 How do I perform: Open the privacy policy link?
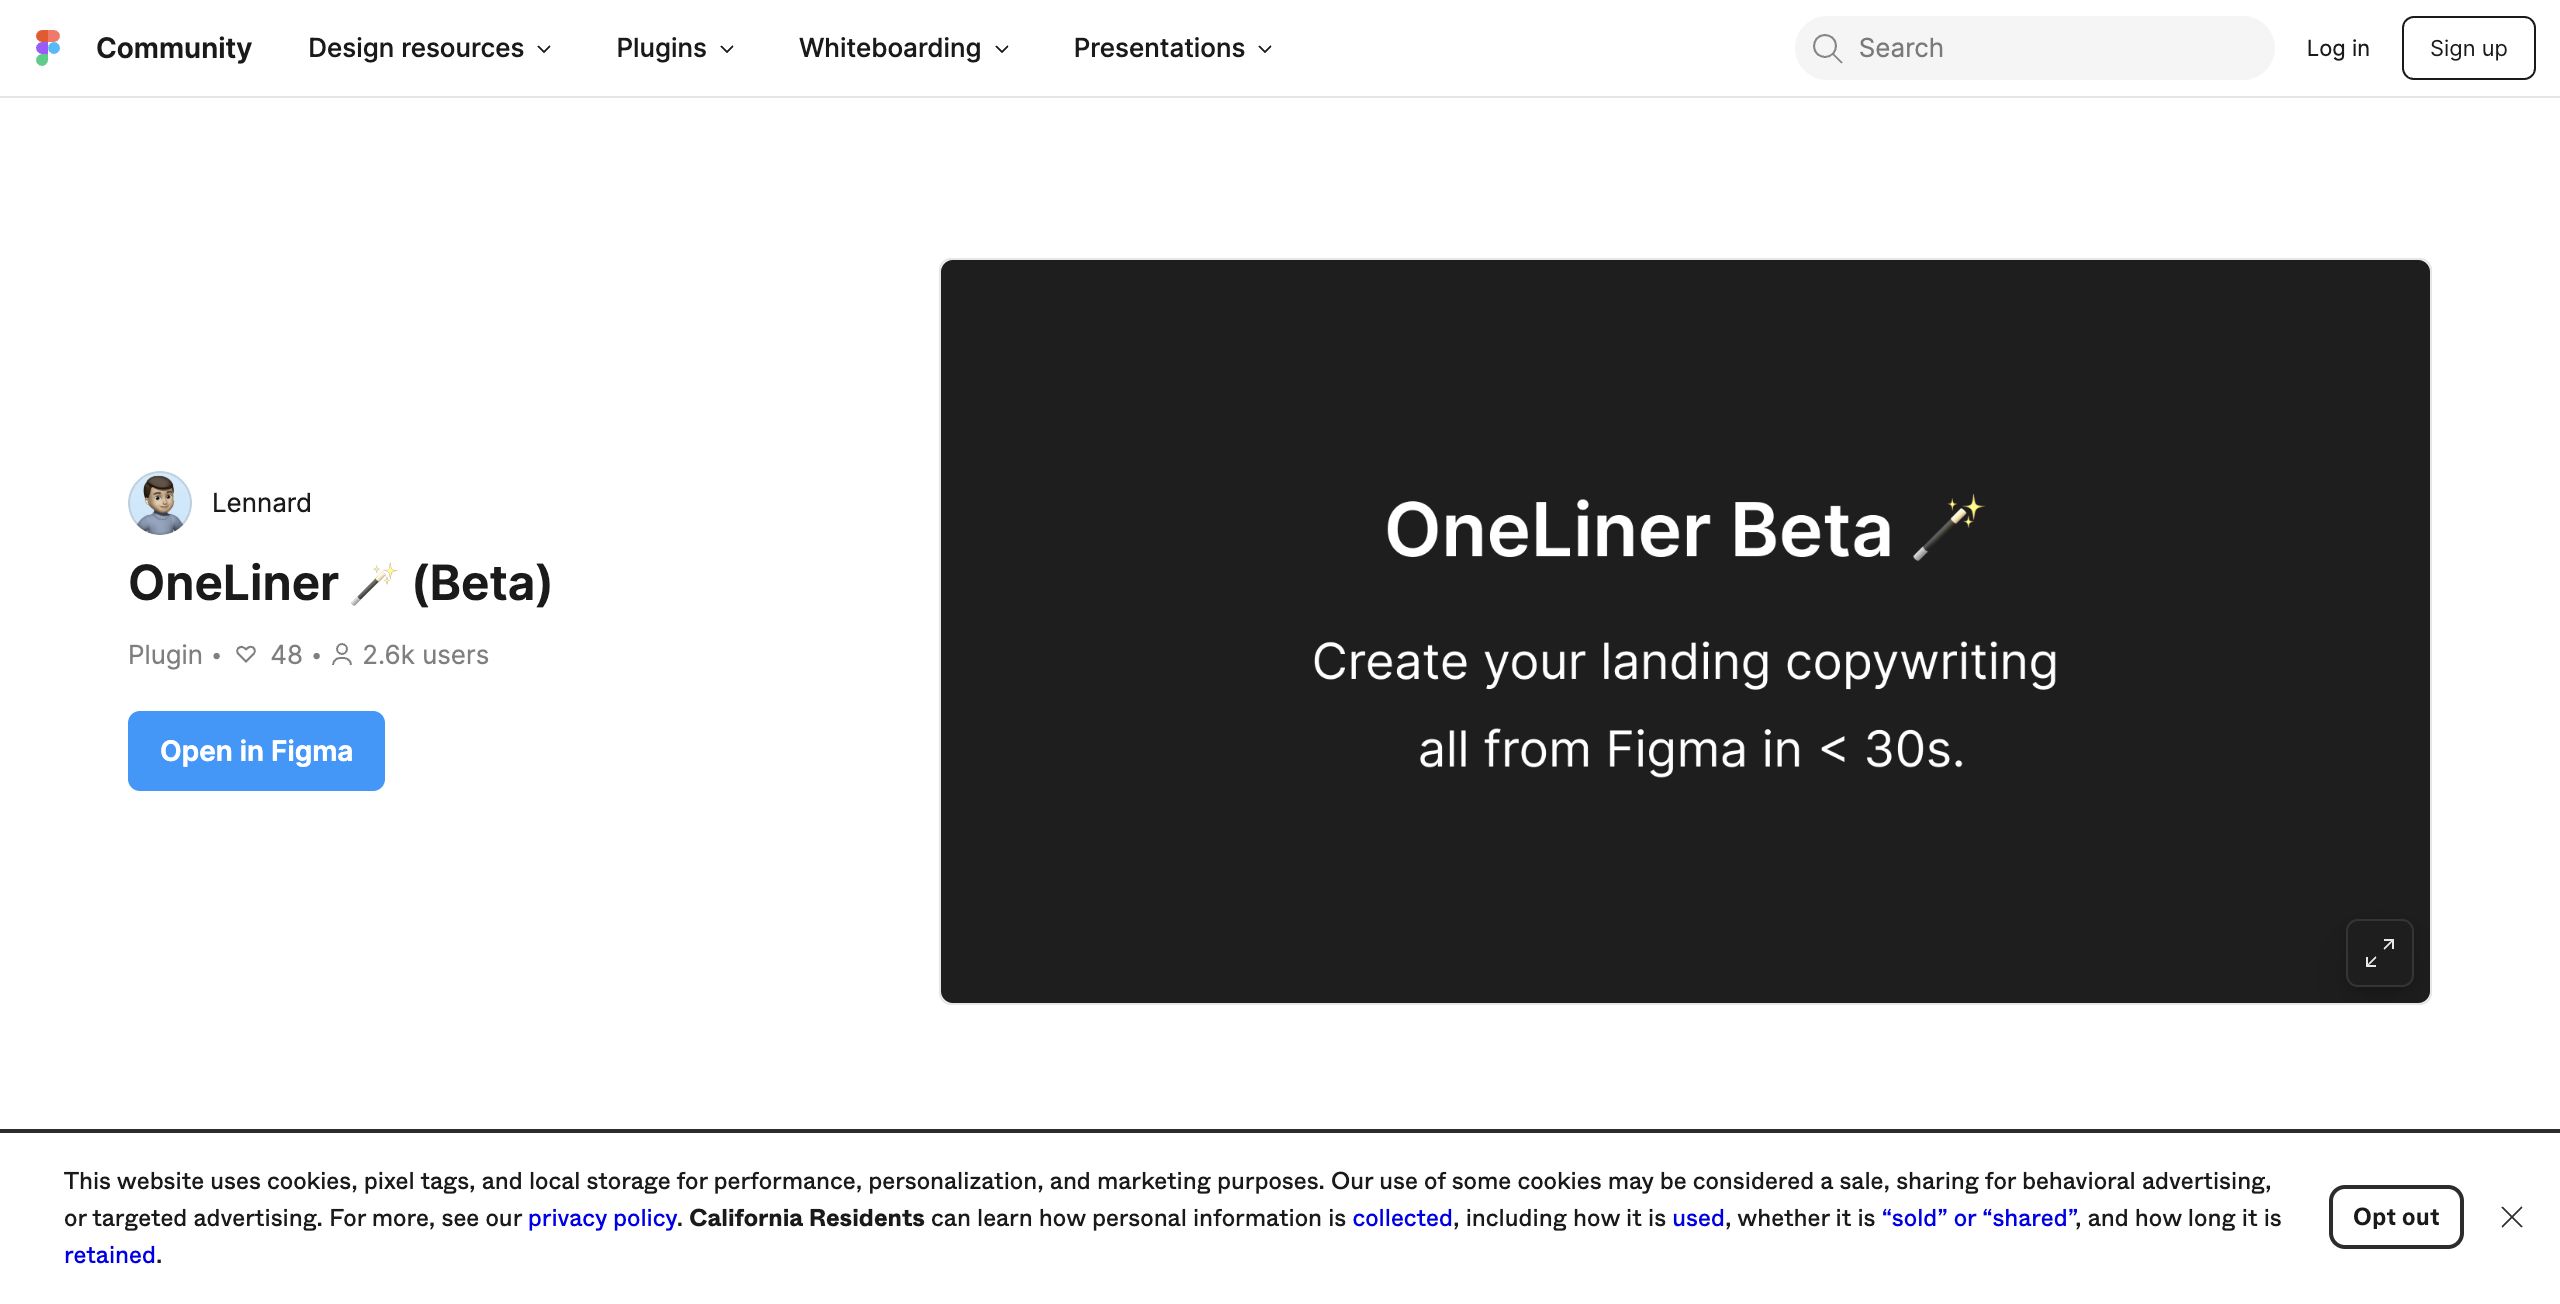602,1218
